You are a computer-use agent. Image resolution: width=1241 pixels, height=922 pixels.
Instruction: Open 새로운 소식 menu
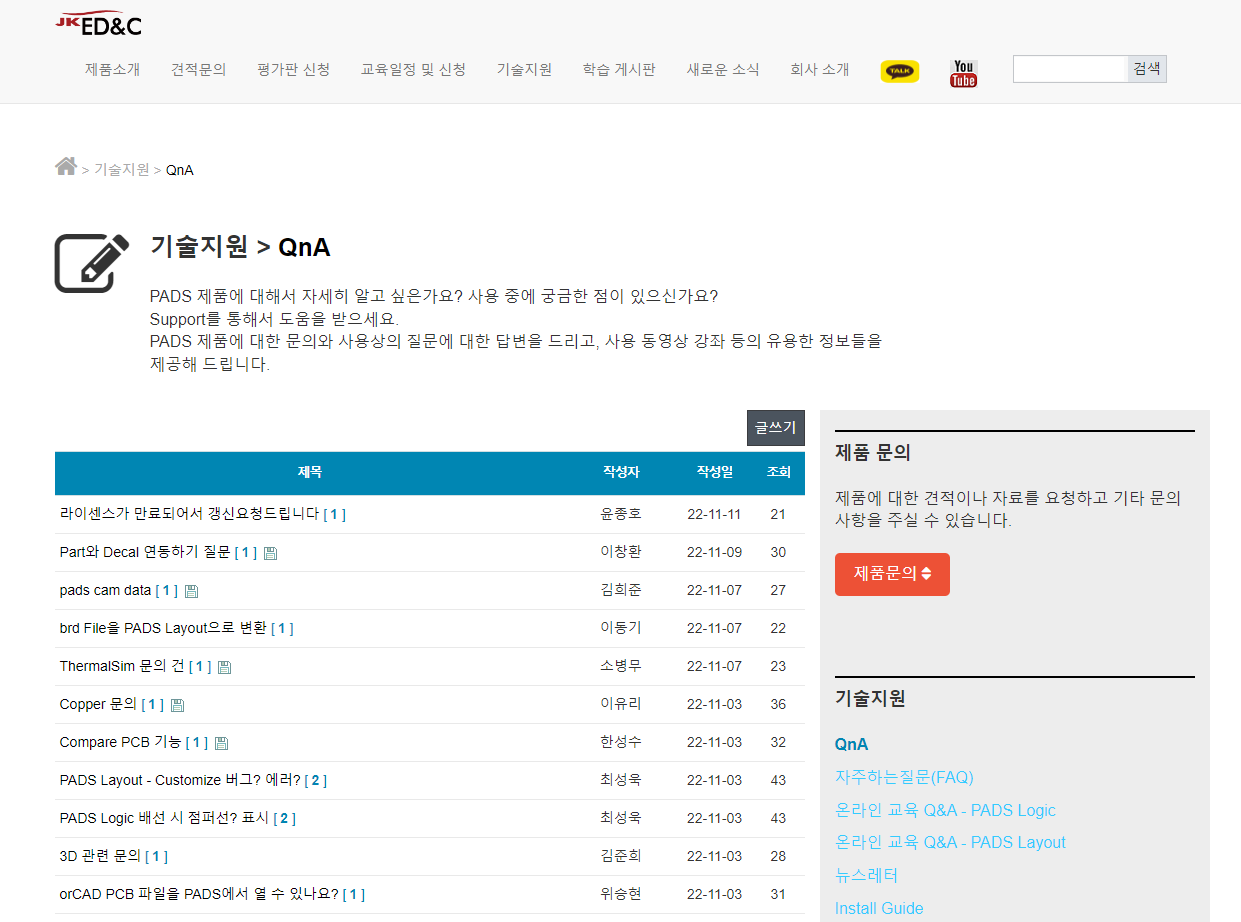click(723, 69)
